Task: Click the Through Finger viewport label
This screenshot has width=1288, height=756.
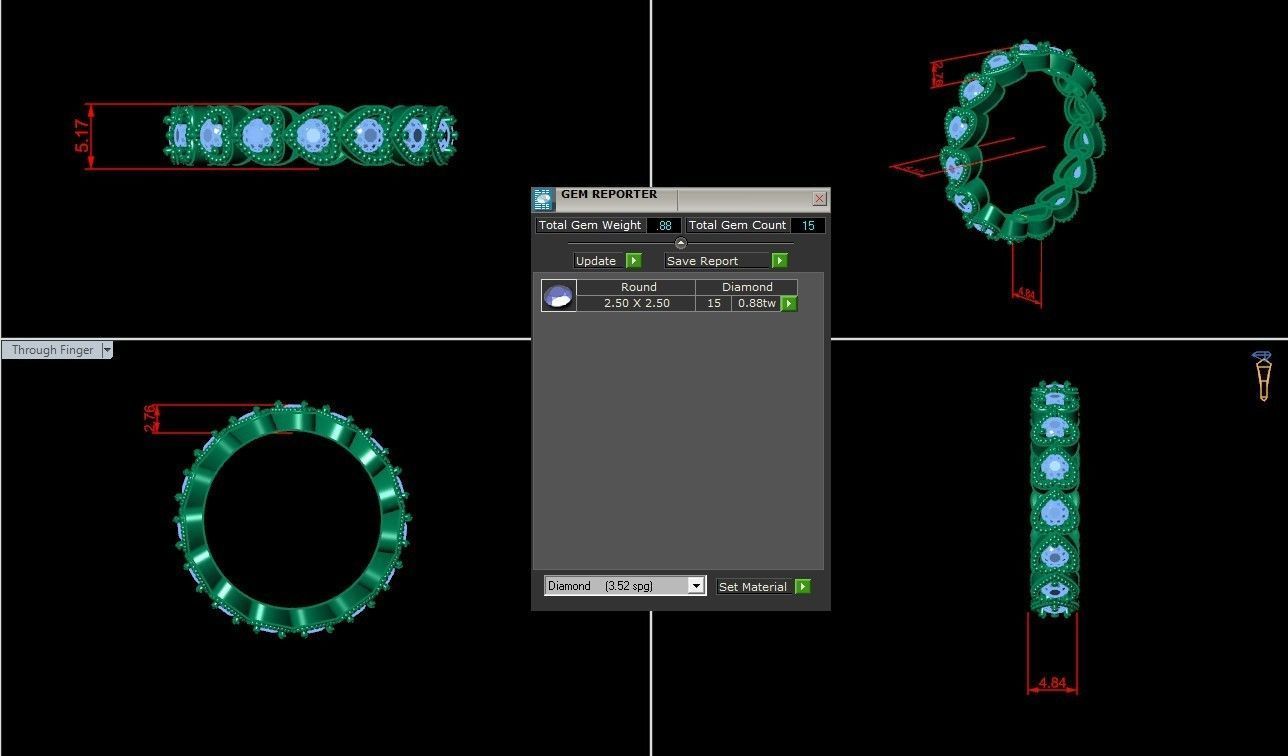Action: coord(52,350)
